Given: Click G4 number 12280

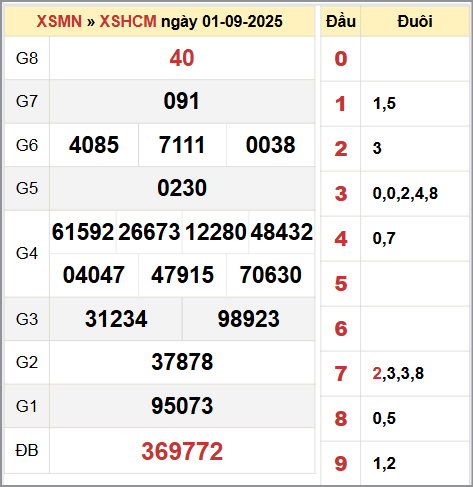Looking at the screenshot, I should click(x=215, y=232).
